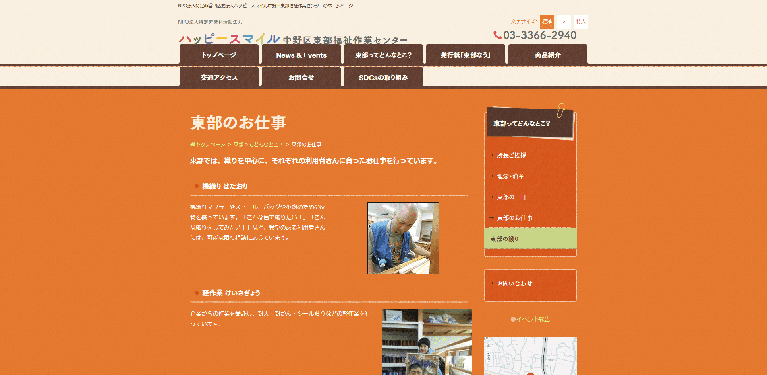Open the SDGsの取り組み navigation tab
This screenshot has height=375, width=767.
pos(384,77)
